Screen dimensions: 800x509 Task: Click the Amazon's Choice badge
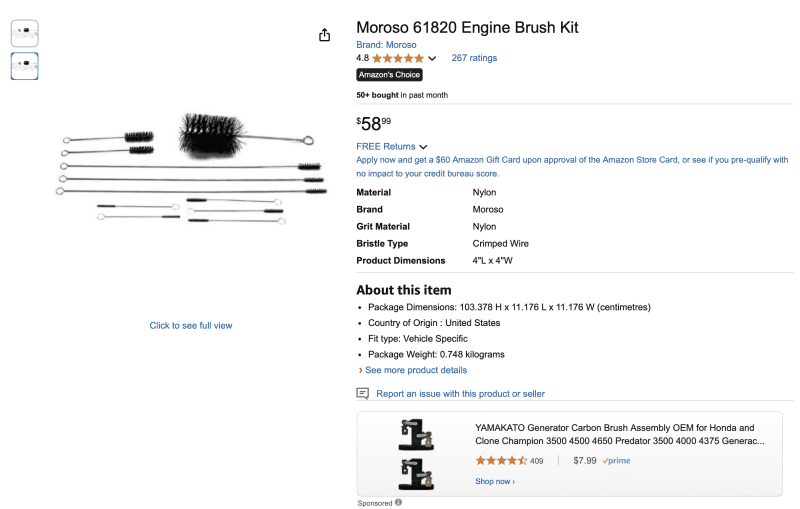coord(389,75)
